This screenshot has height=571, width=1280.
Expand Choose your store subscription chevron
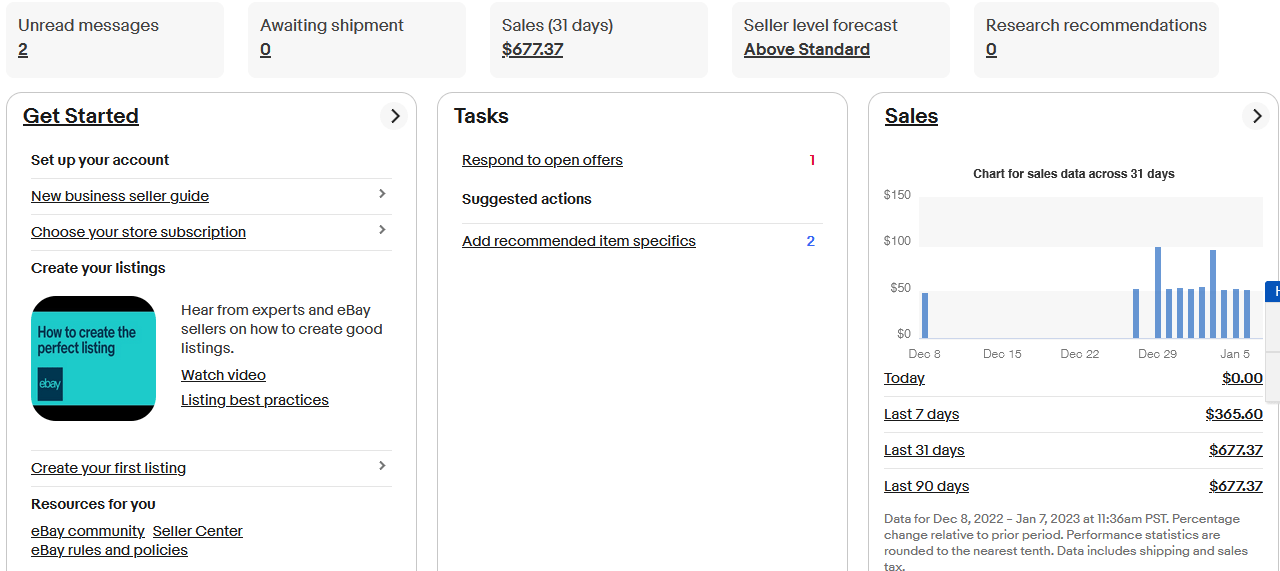pyautogui.click(x=382, y=230)
